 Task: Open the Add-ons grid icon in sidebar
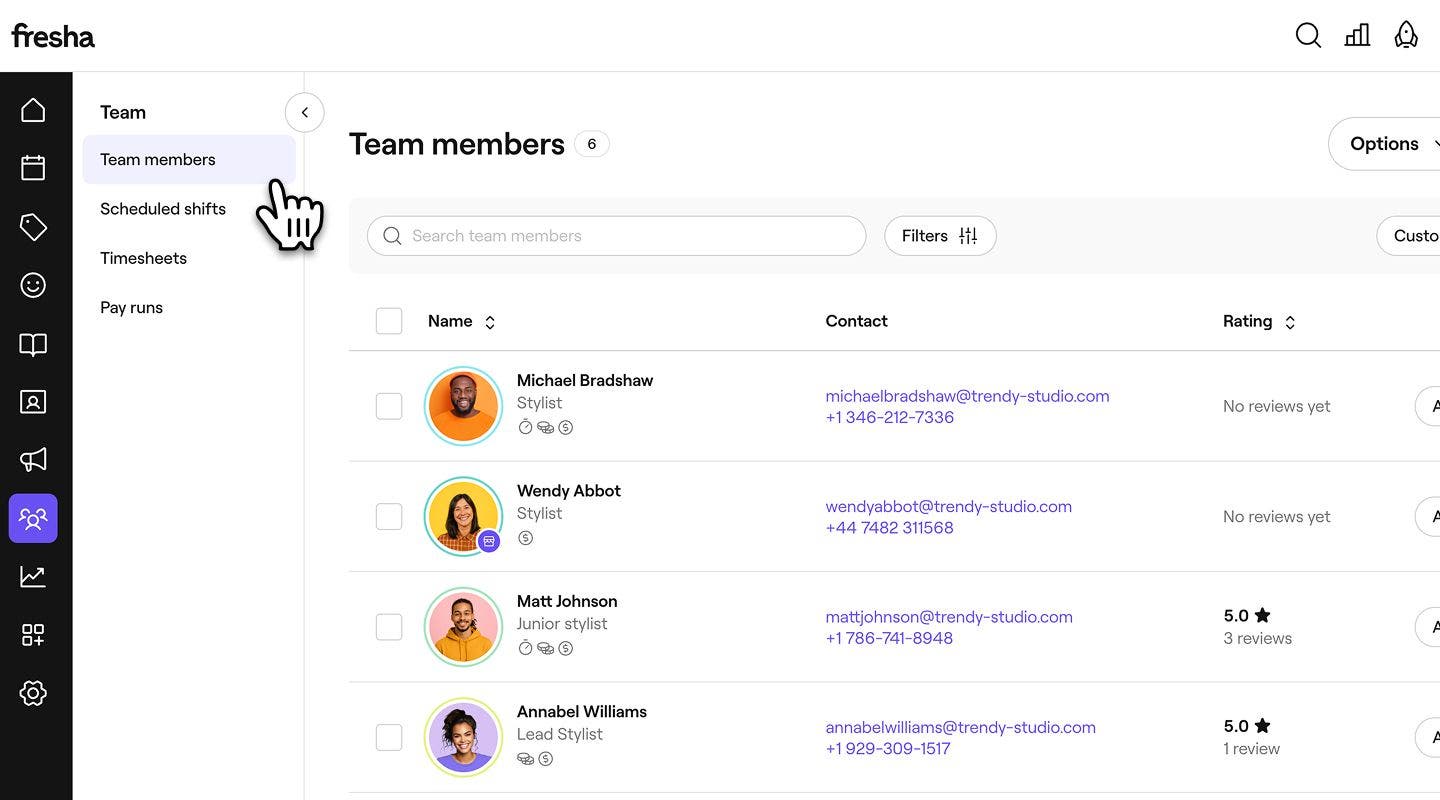click(x=33, y=635)
